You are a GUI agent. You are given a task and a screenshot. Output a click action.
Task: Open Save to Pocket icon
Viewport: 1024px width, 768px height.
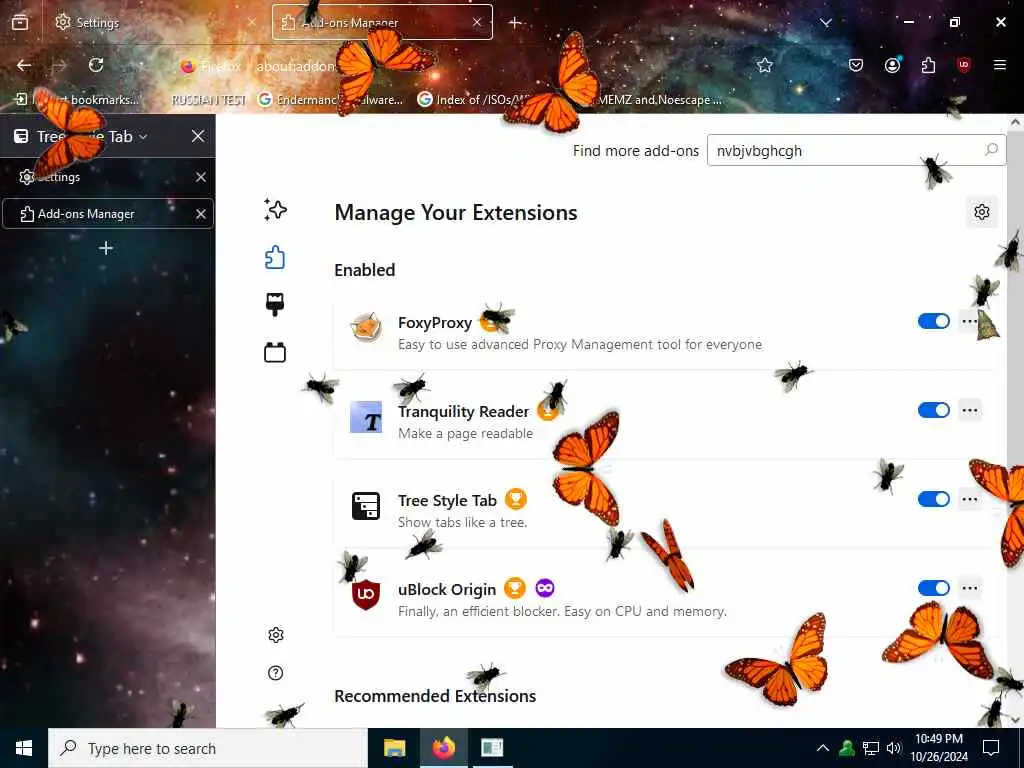[856, 65]
